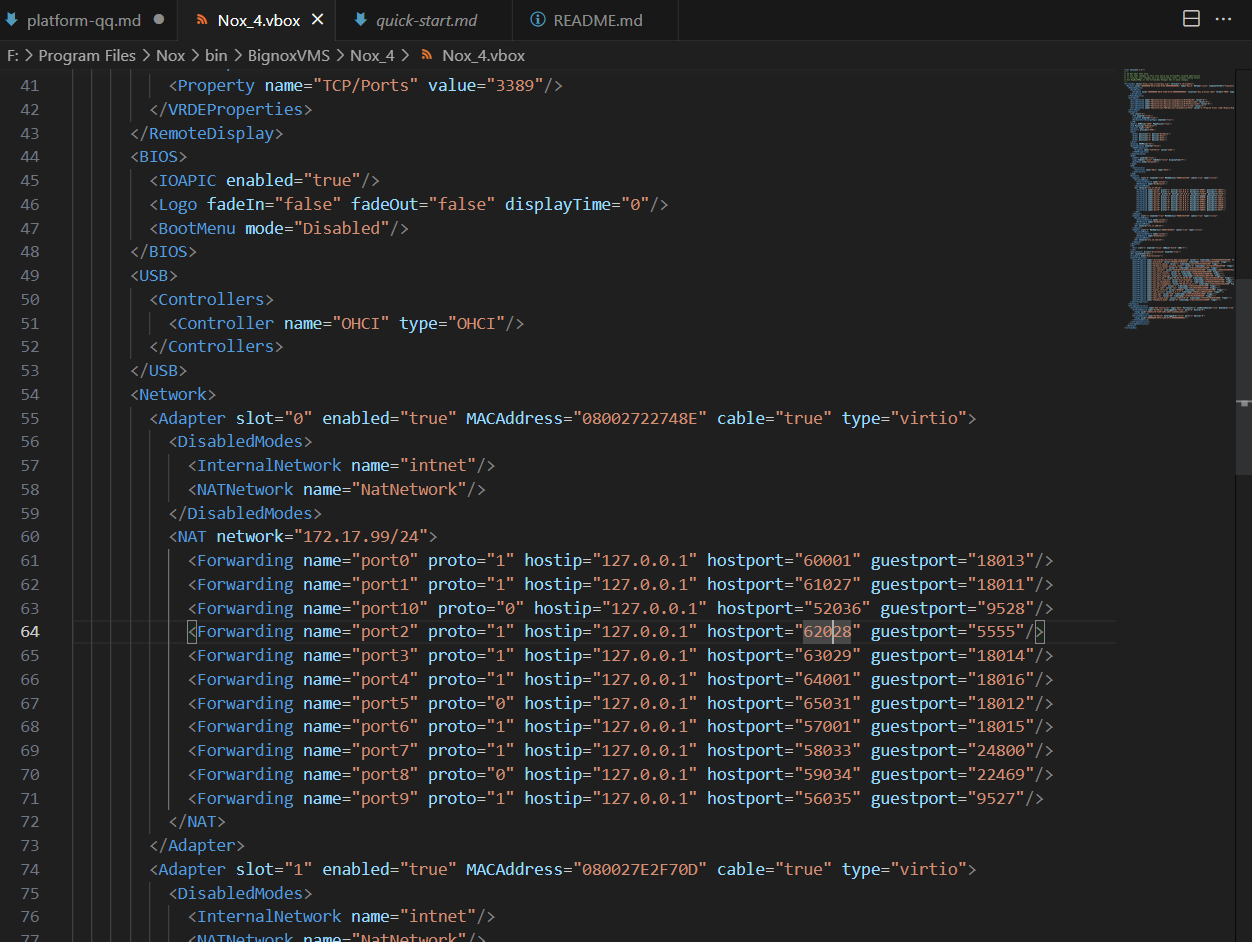
Task: Switch to the quick-start.md tab
Action: (427, 20)
